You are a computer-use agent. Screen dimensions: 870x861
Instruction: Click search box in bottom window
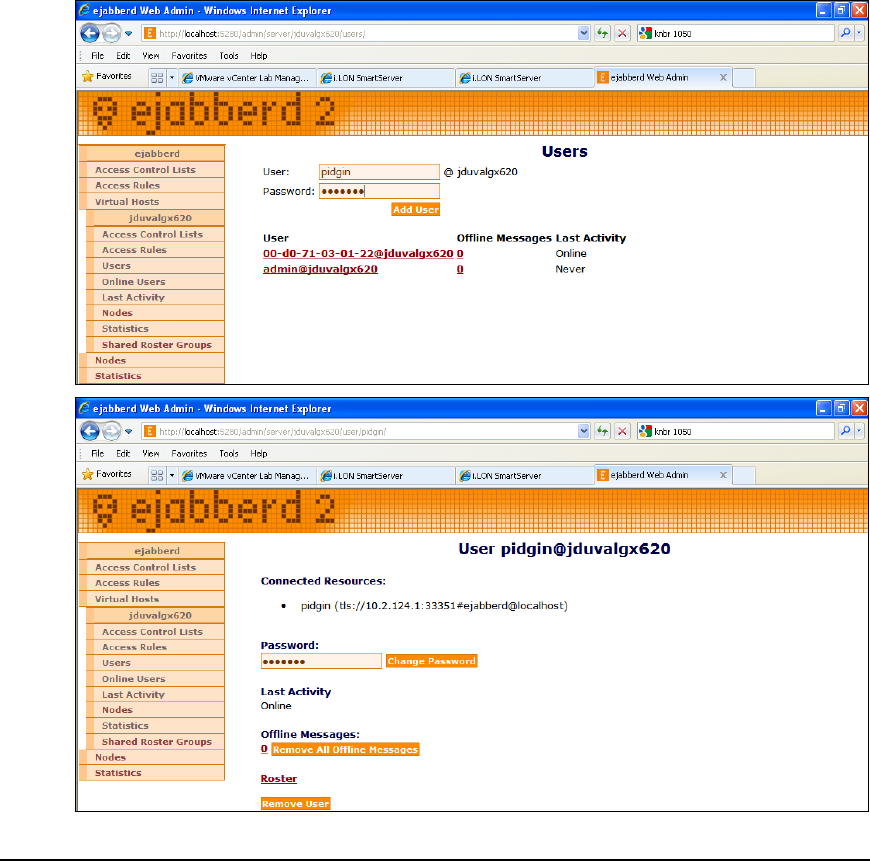point(736,431)
